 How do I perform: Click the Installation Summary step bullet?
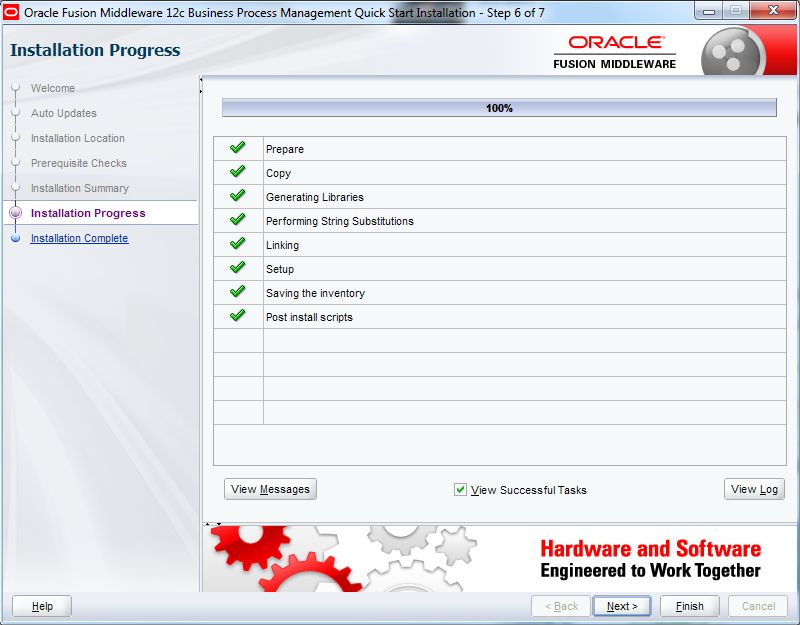click(16, 187)
